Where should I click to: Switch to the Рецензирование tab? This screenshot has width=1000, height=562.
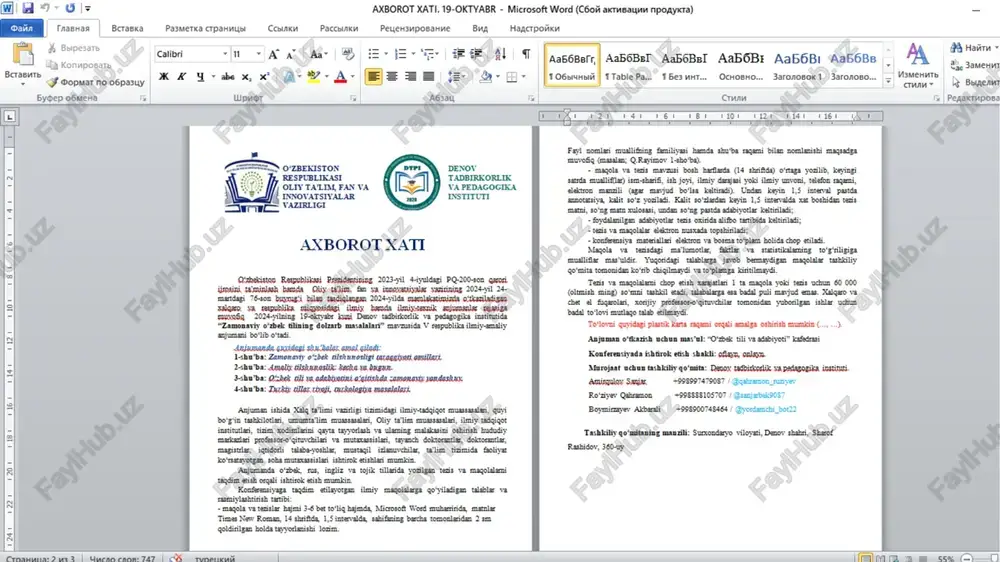(415, 28)
